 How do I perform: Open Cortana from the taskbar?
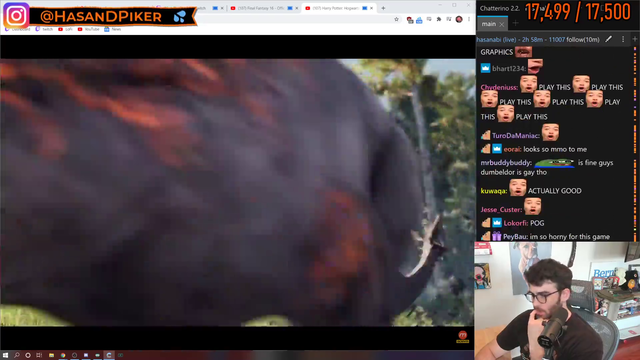tap(28, 355)
